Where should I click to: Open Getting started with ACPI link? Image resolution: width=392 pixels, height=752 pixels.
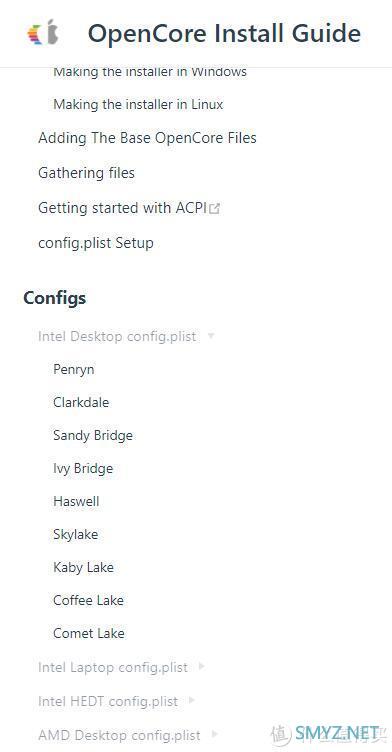pyautogui.click(x=122, y=208)
